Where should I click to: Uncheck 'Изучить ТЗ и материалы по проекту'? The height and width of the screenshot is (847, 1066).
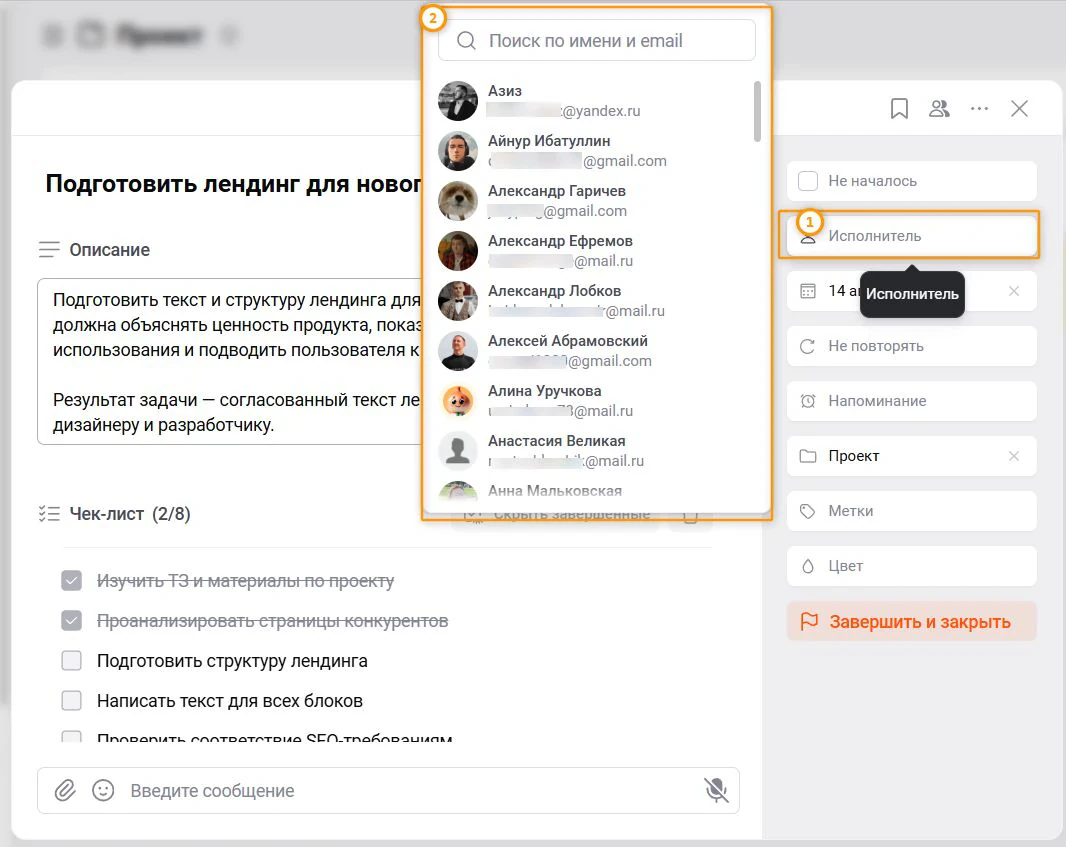click(x=71, y=581)
